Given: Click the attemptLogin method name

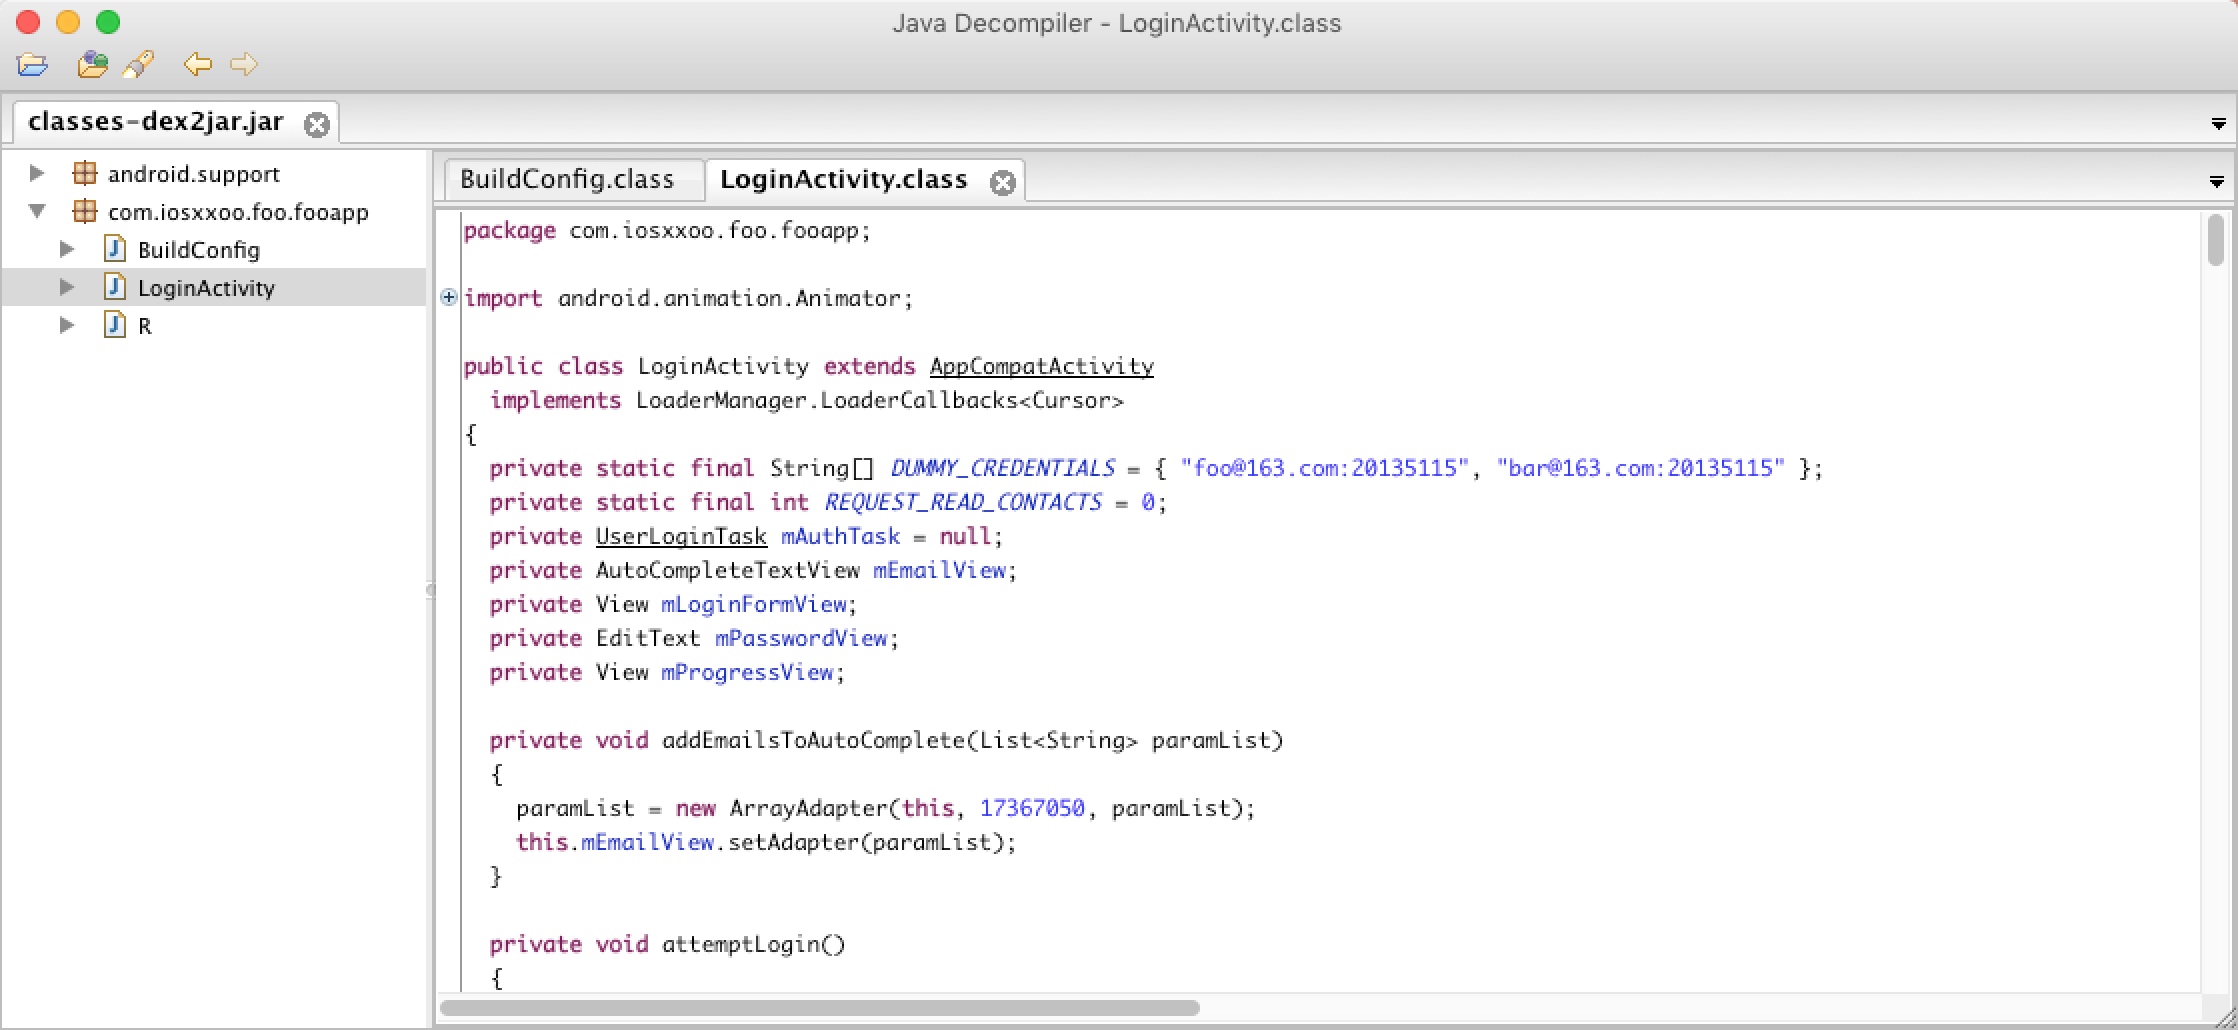Looking at the screenshot, I should coord(741,944).
